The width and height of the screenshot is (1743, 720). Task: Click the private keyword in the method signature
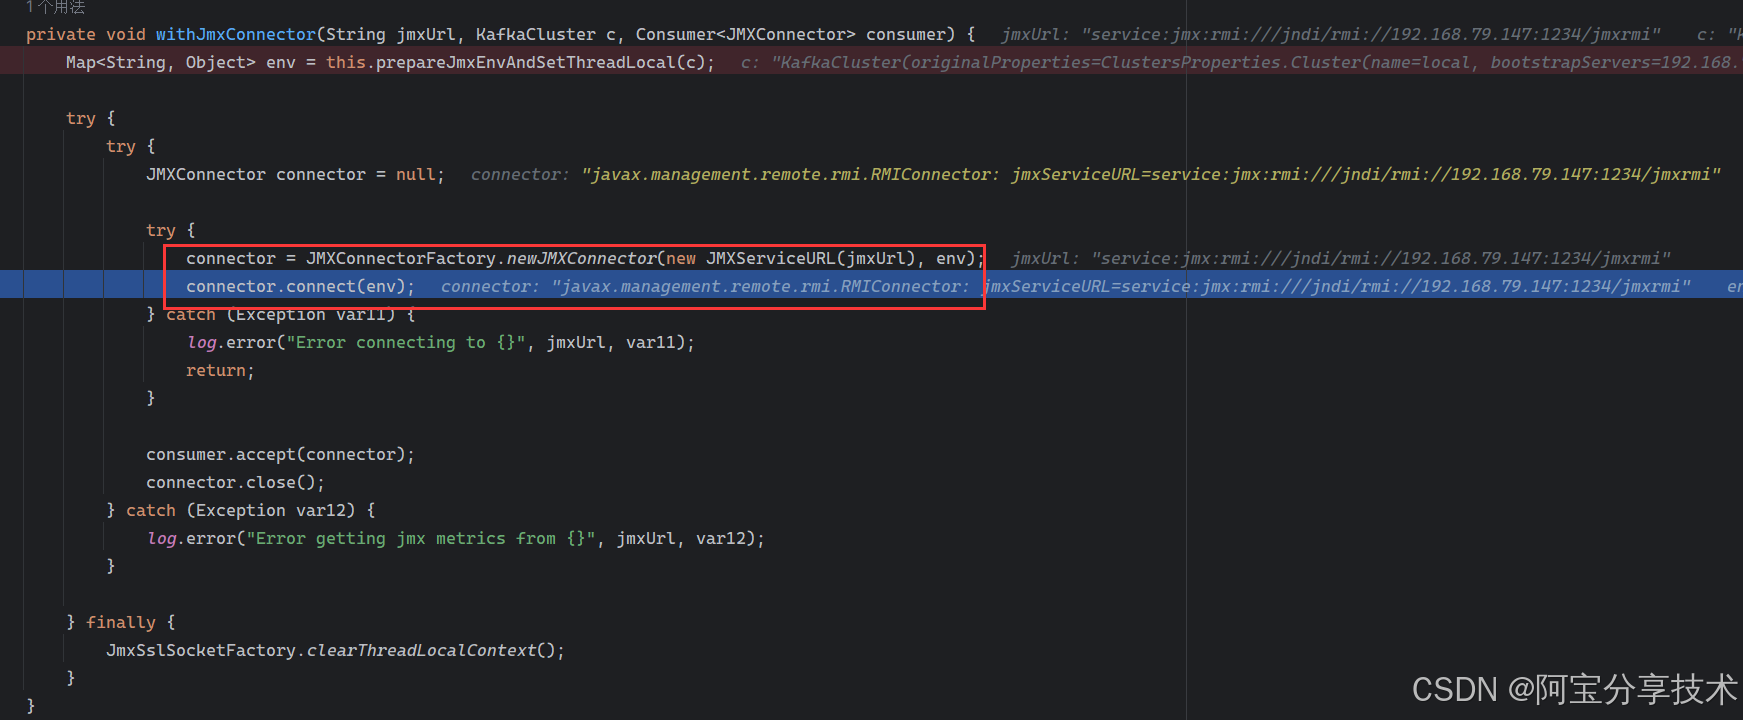[61, 34]
